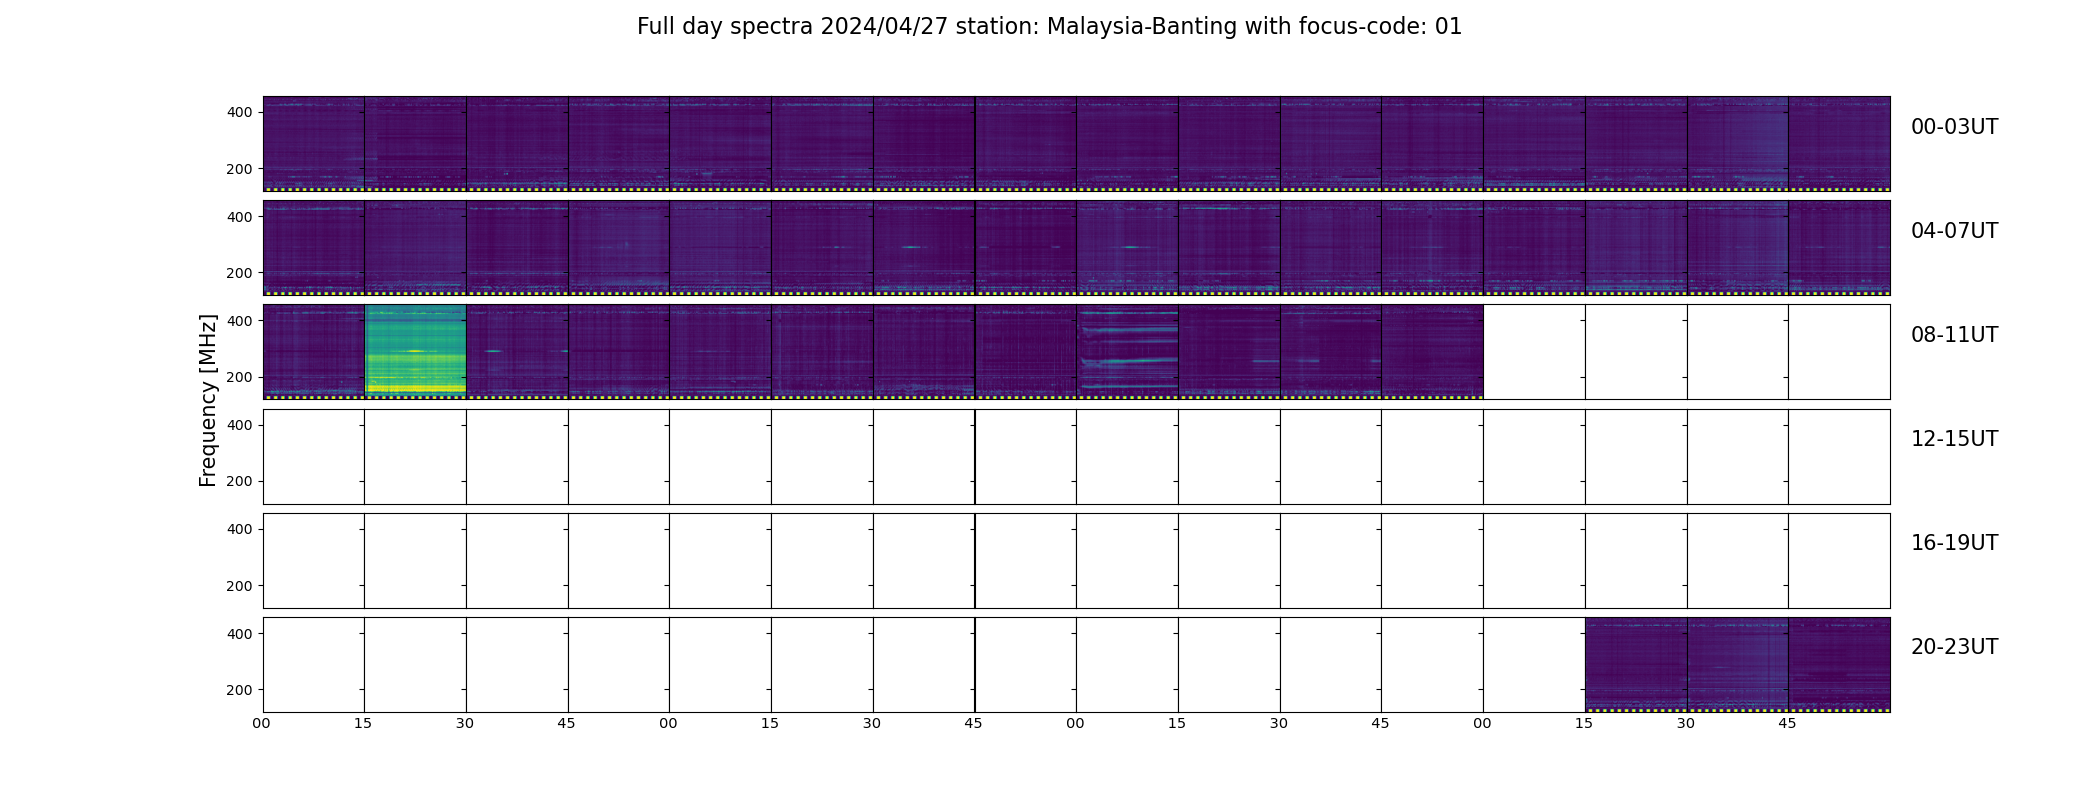Click the "Full day spectra 2024/04/27" figure title
The width and height of the screenshot is (2100, 800).
[x=1049, y=27]
